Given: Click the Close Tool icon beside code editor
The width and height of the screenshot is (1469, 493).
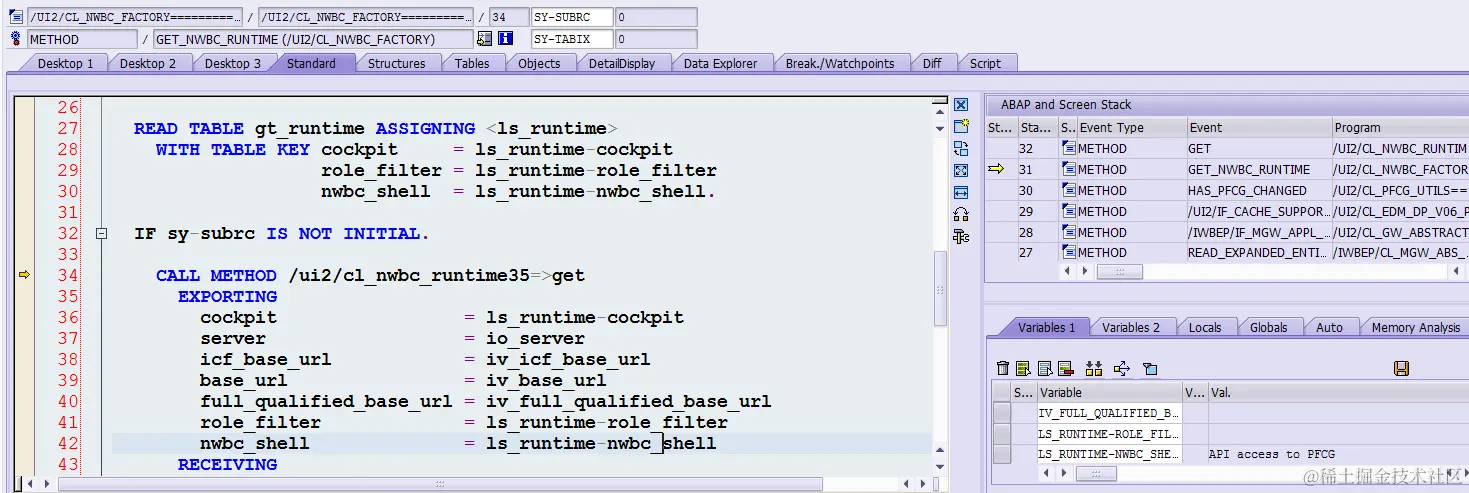Looking at the screenshot, I should click(961, 105).
